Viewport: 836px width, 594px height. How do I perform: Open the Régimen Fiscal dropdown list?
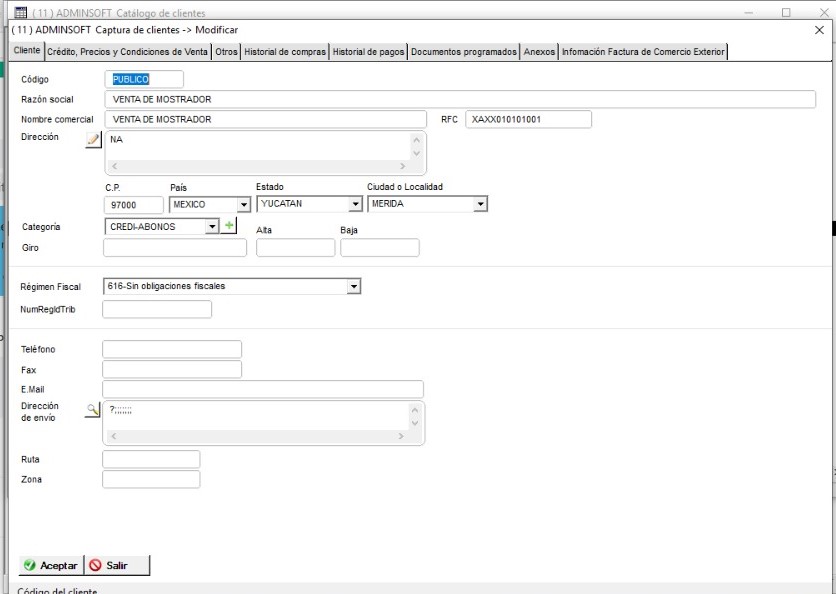pos(353,287)
